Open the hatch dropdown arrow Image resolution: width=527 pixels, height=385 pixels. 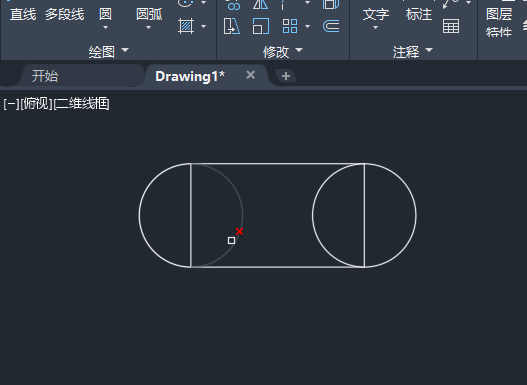click(204, 26)
